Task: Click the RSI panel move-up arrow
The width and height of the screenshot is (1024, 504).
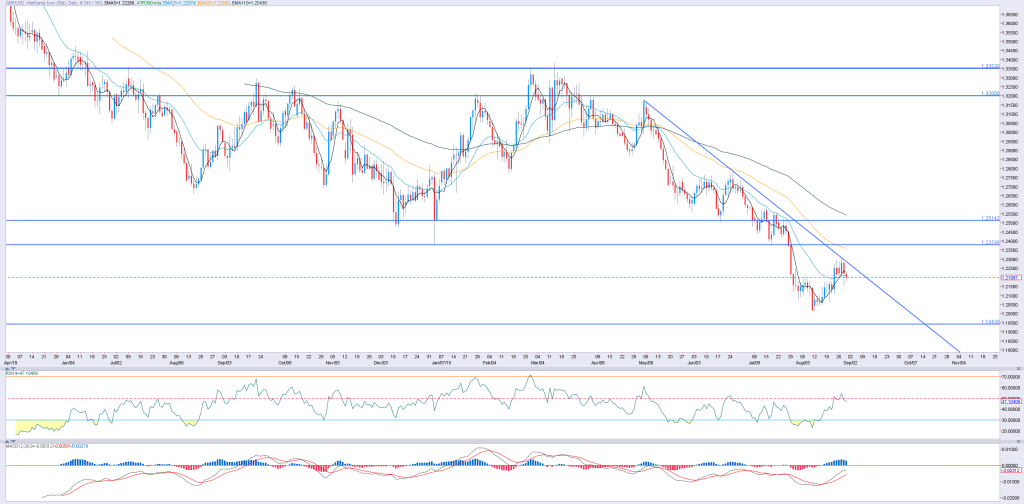Action: (7, 368)
